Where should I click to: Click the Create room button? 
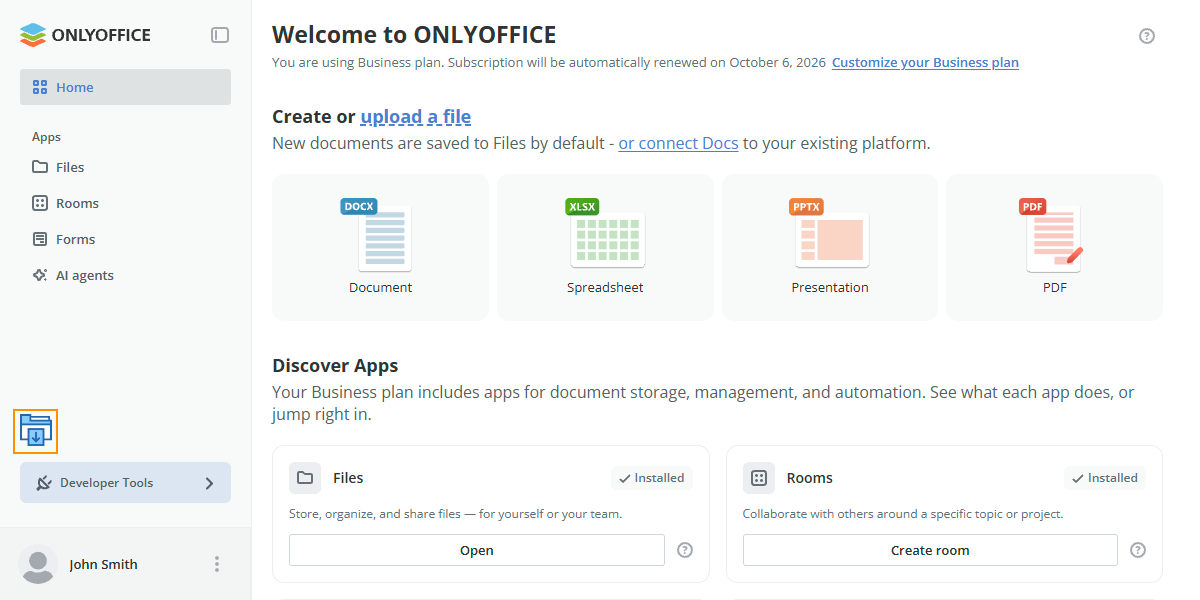(930, 550)
